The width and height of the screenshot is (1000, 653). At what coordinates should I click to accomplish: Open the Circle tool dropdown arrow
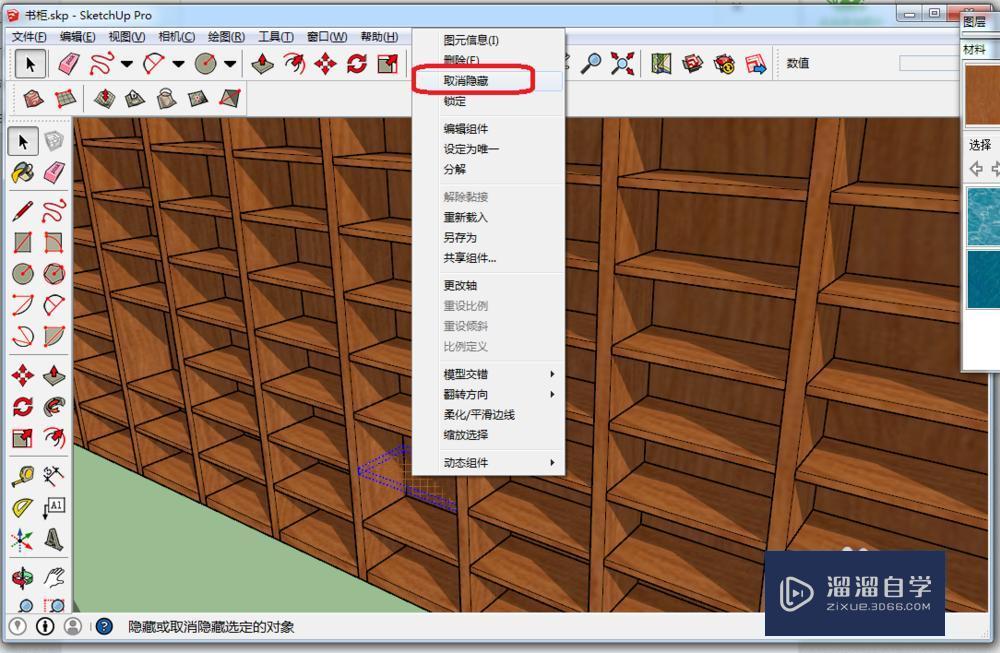pyautogui.click(x=229, y=62)
